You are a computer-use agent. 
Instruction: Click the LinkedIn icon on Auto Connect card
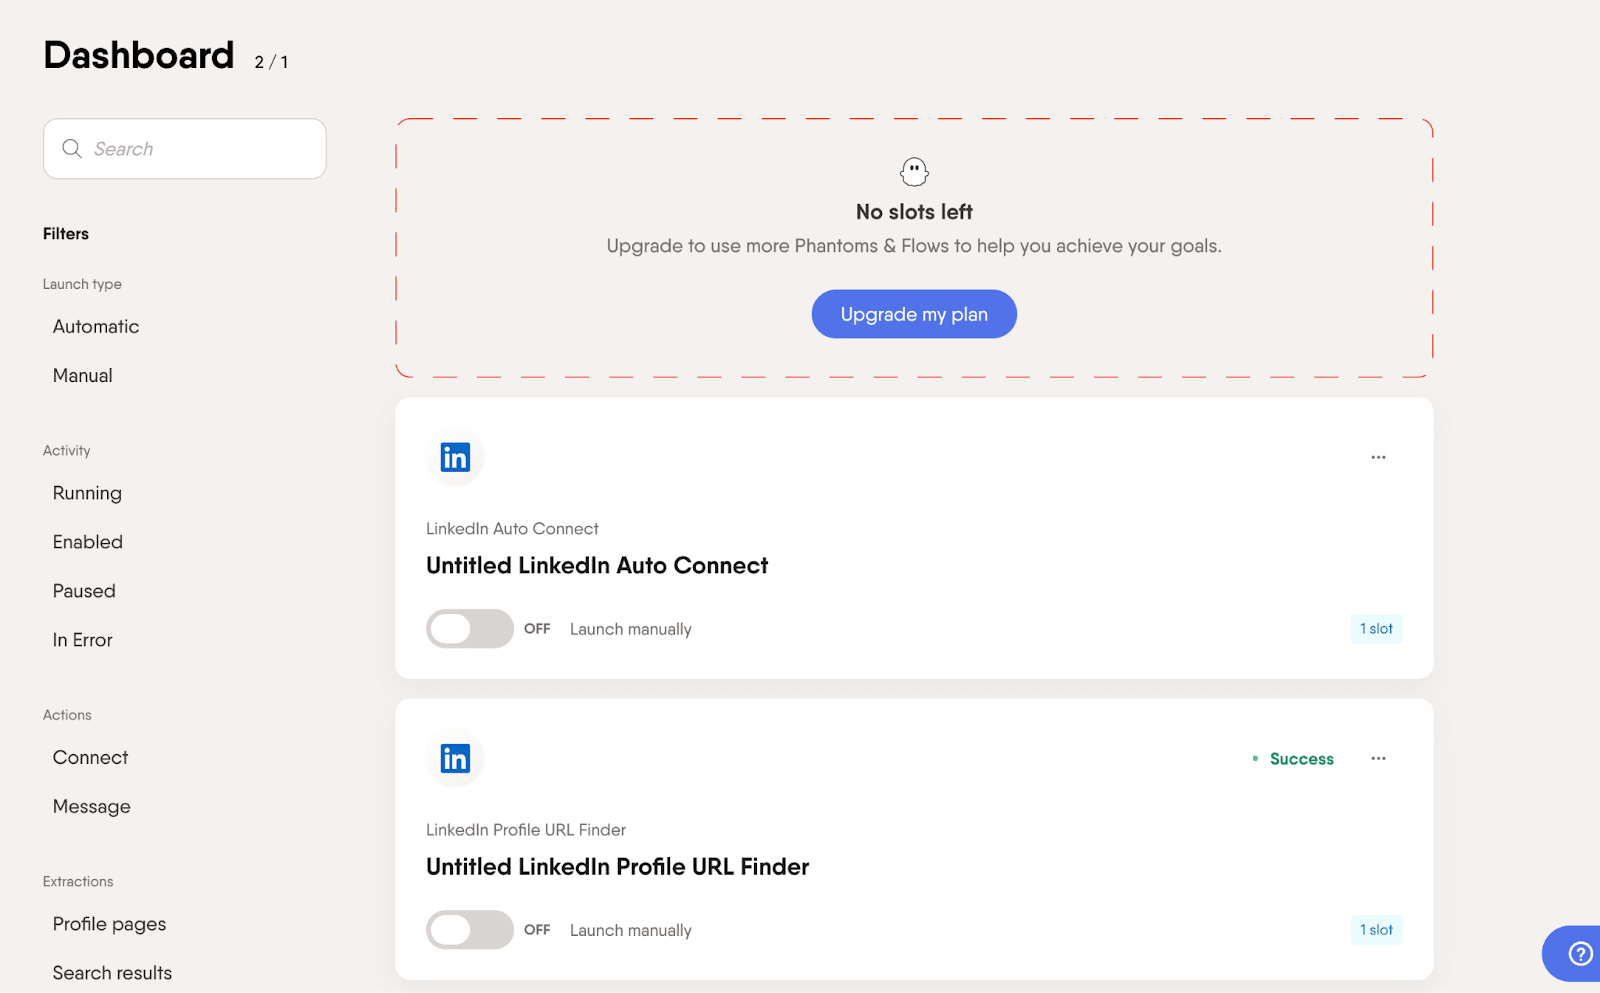coord(455,457)
